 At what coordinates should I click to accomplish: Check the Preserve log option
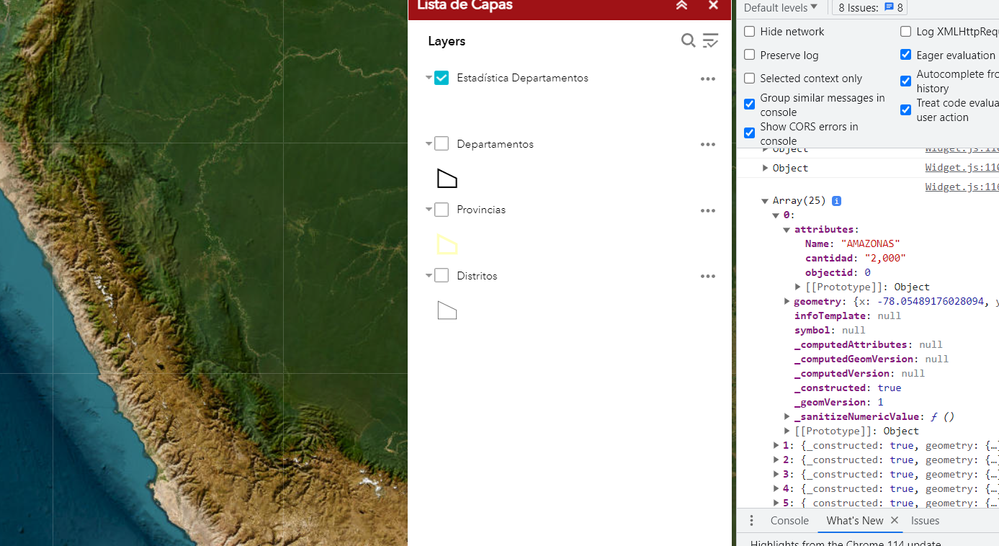750,55
